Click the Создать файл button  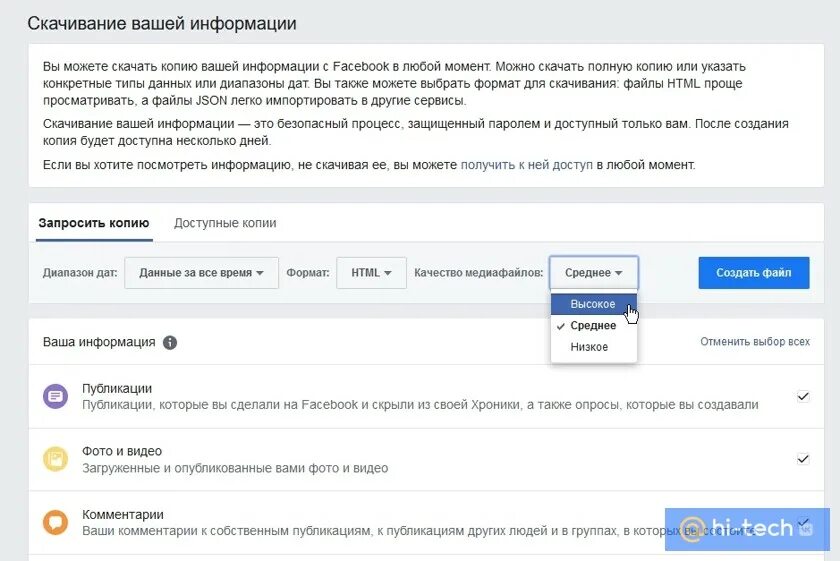pyautogui.click(x=754, y=273)
